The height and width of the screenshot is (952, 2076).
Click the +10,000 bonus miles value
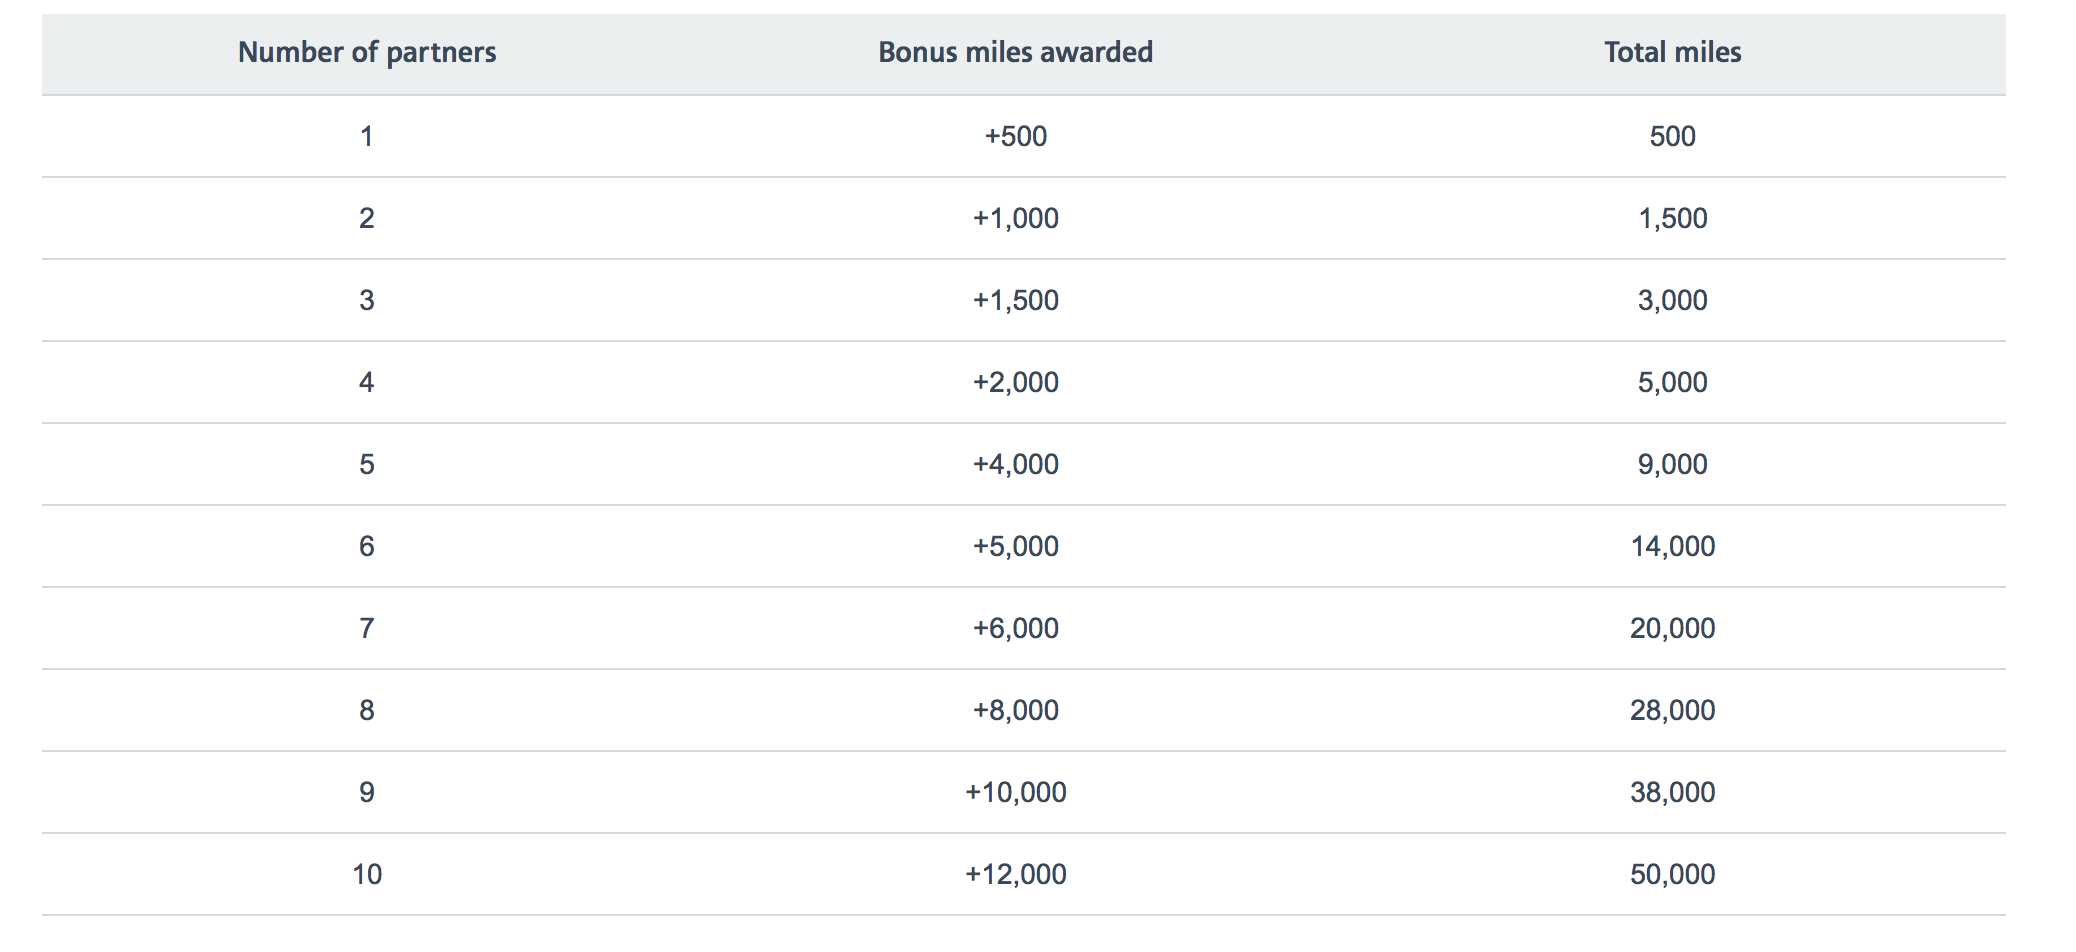click(1015, 792)
